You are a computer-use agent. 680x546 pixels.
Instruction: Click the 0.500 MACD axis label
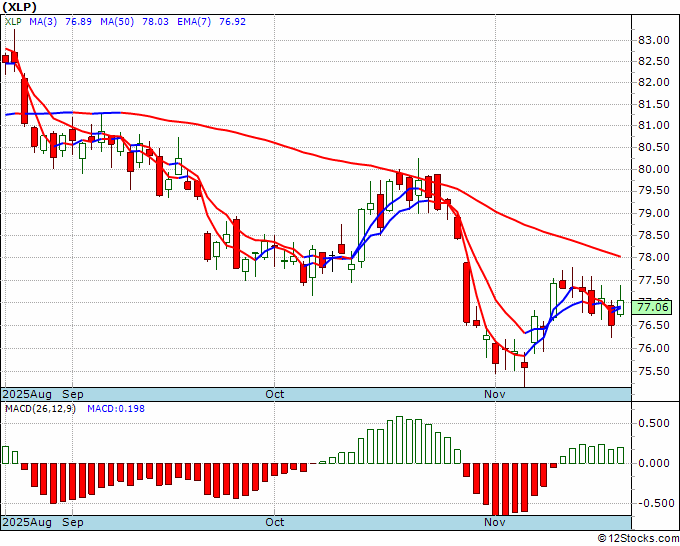[654, 423]
